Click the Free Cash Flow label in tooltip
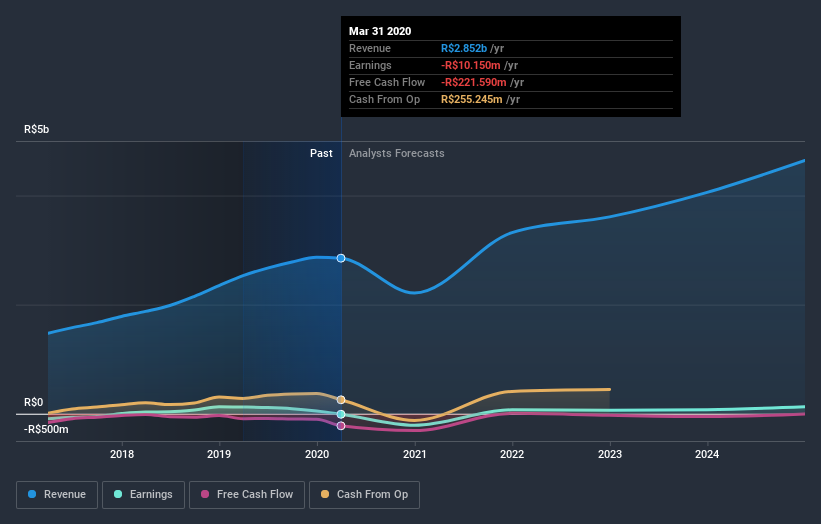Screen dimensions: 821x524 click(x=387, y=82)
